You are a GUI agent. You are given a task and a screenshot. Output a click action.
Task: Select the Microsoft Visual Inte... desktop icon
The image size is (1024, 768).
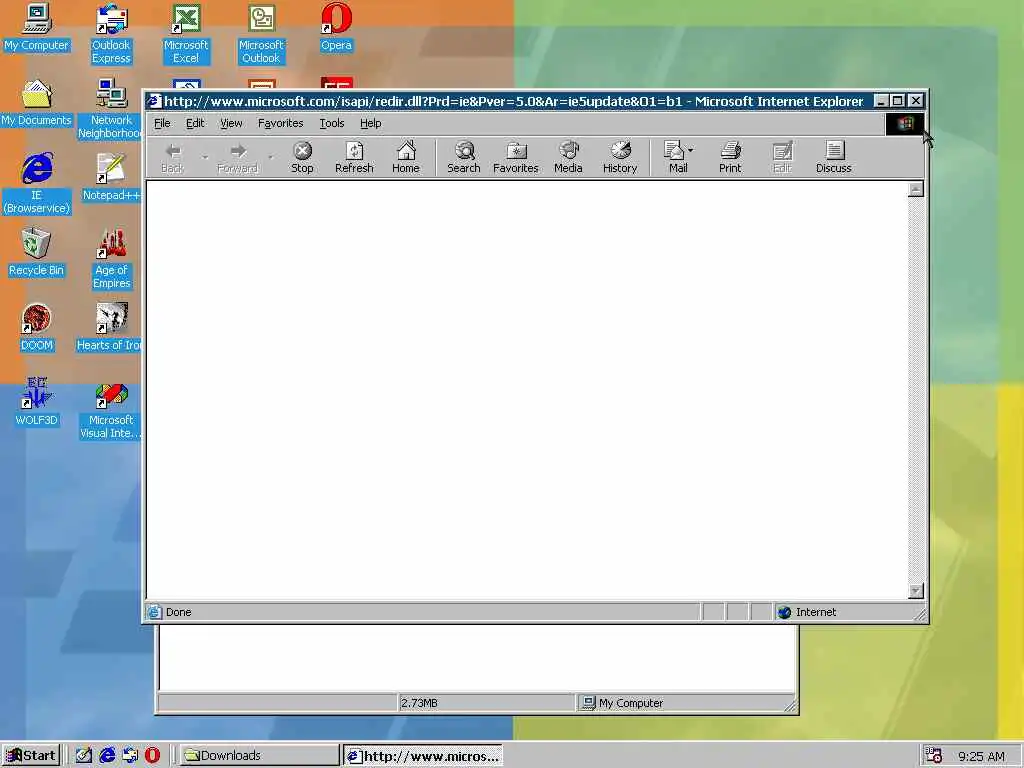pos(111,411)
